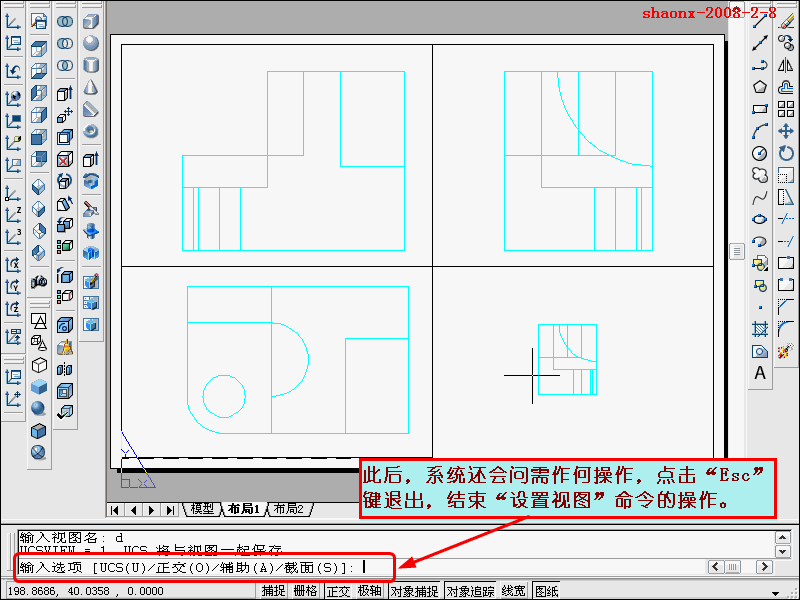Image resolution: width=800 pixels, height=600 pixels.
Task: Jump to first layout tab arrow
Action: tap(115, 510)
